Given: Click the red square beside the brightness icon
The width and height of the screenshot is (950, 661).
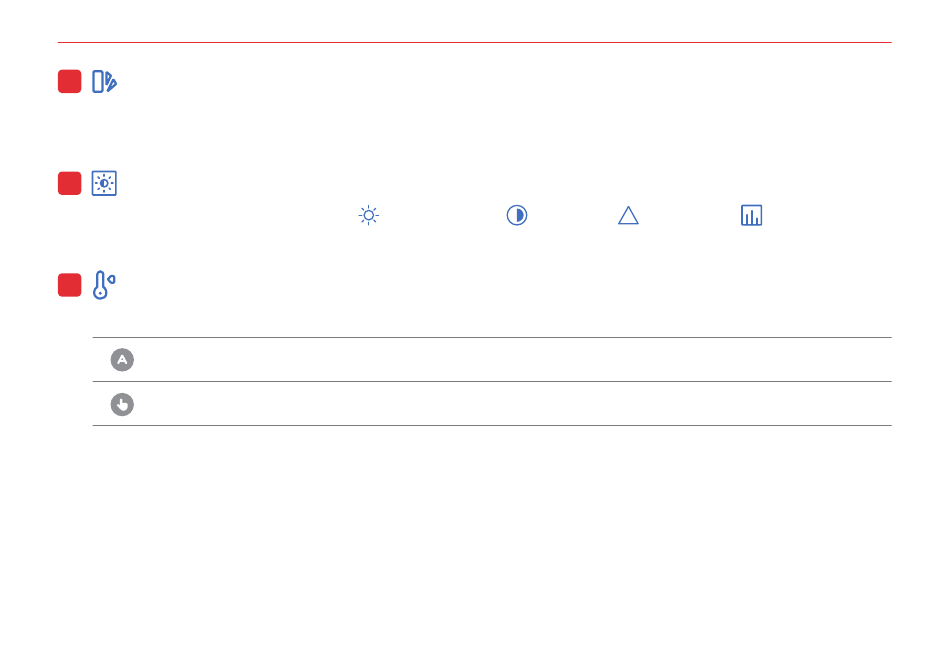Looking at the screenshot, I should click(70, 183).
